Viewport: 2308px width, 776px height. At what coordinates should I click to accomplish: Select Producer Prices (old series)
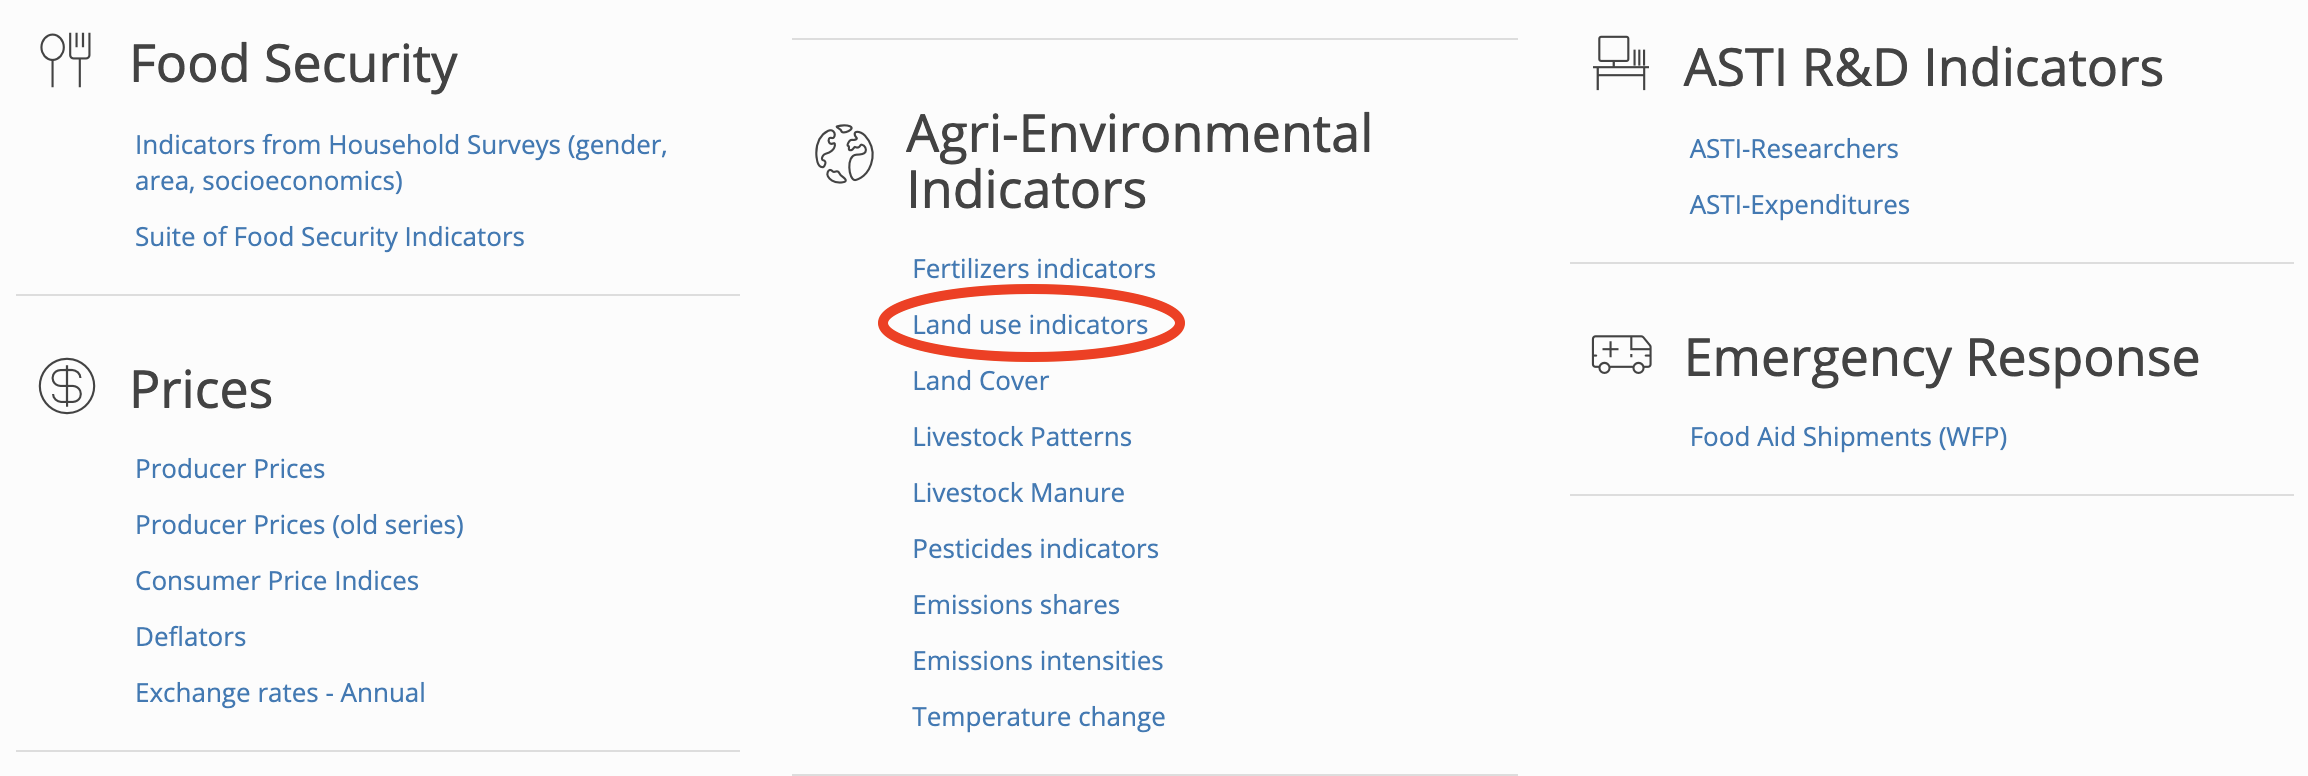click(299, 525)
